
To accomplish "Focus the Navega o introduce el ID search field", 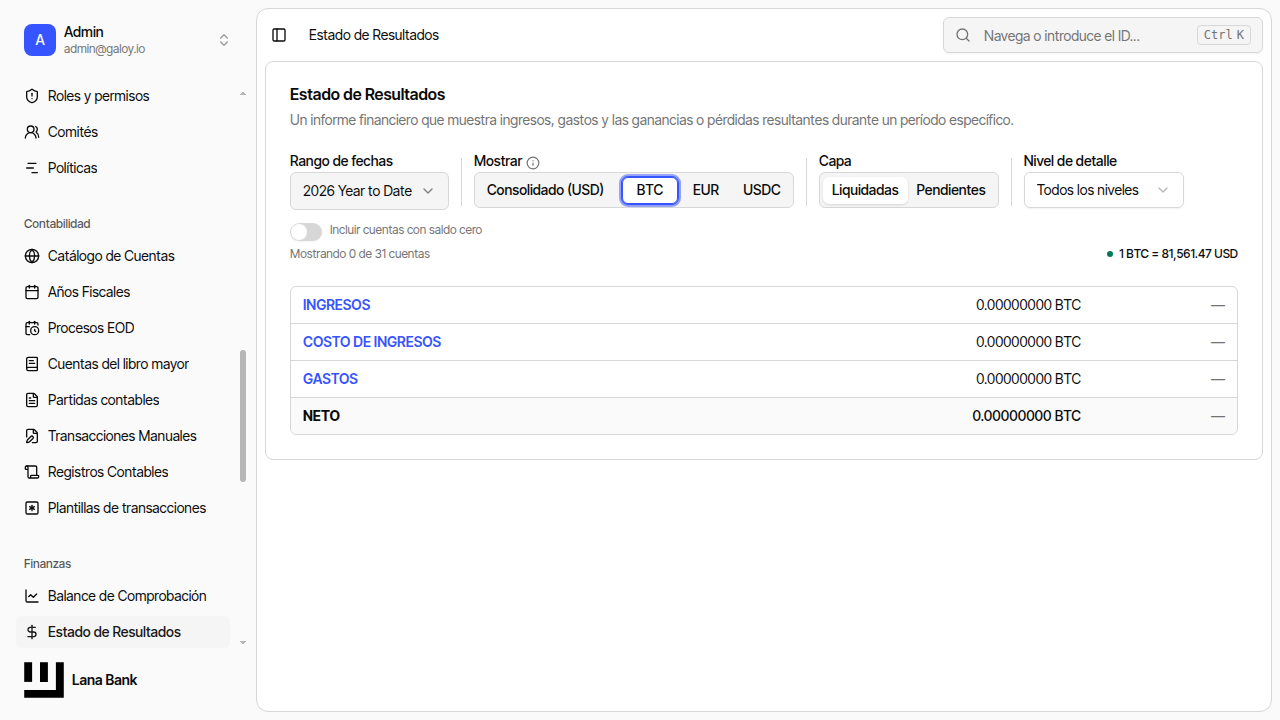I will click(1102, 35).
